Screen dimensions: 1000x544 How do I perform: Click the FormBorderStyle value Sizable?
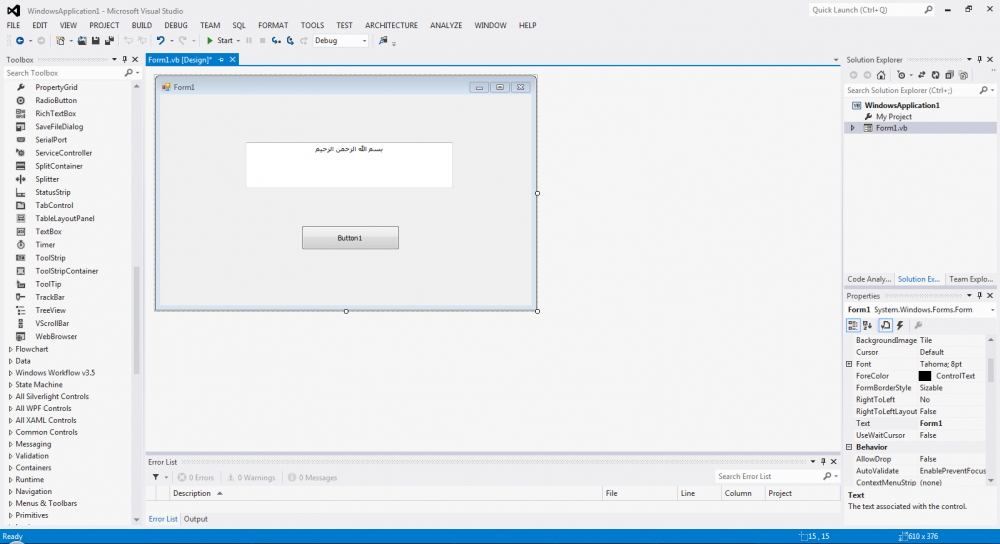point(930,388)
